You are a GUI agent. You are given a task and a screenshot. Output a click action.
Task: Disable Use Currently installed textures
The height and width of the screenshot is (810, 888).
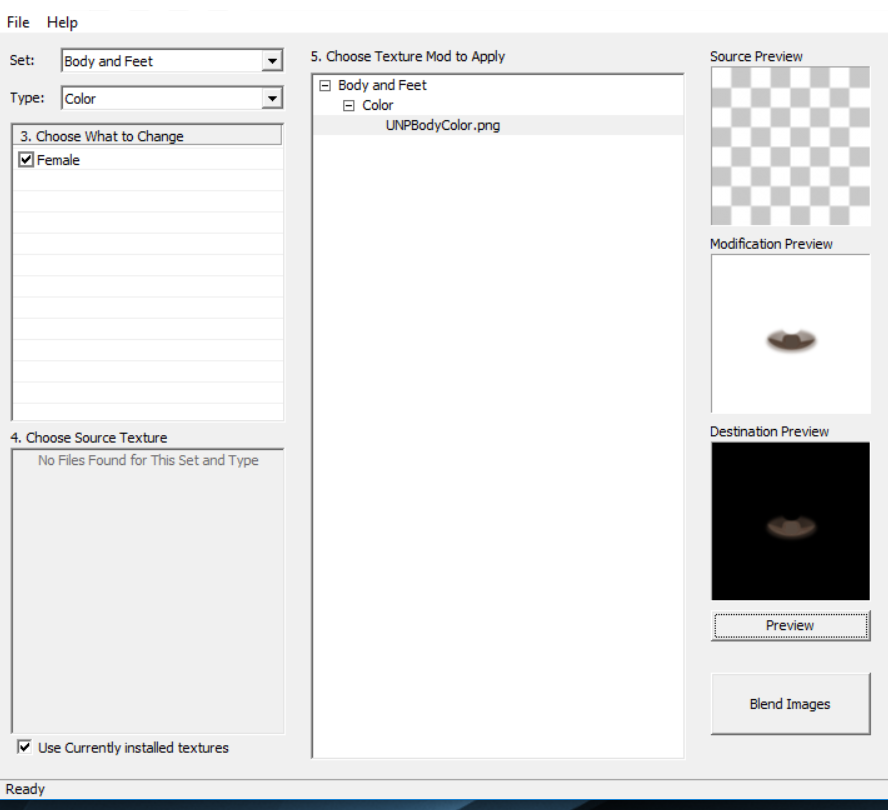coord(23,747)
